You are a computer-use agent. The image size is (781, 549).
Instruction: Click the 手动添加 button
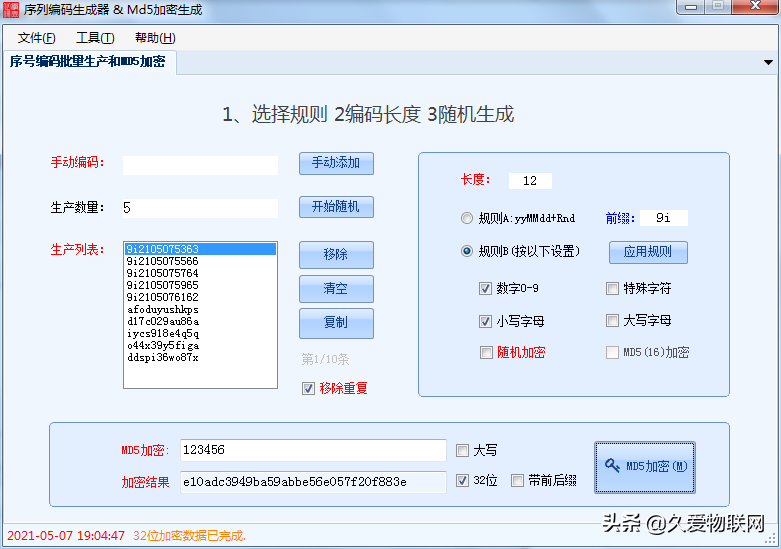336,163
